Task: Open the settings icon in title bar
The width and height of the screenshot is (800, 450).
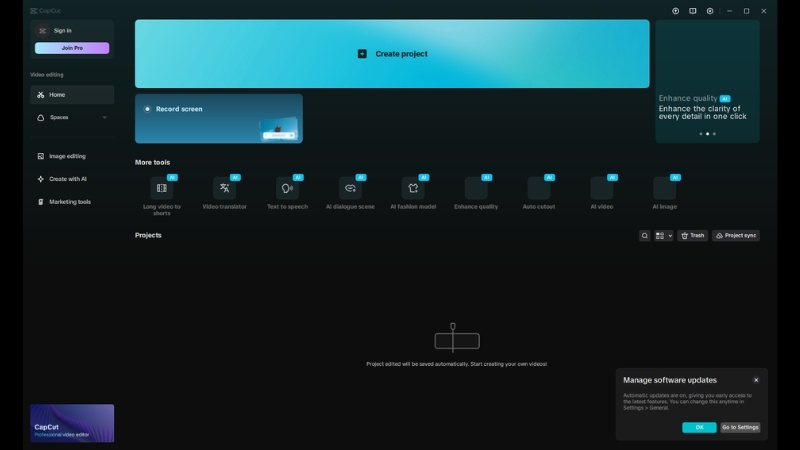Action: (710, 11)
